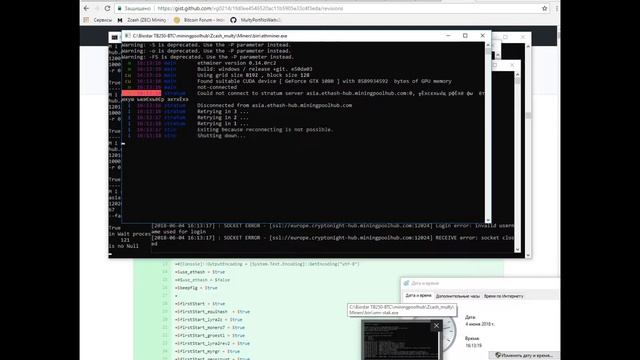Screen dimensions: 640x360
Task: Minimize the ethminer.exe console window
Action: tap(448, 36)
